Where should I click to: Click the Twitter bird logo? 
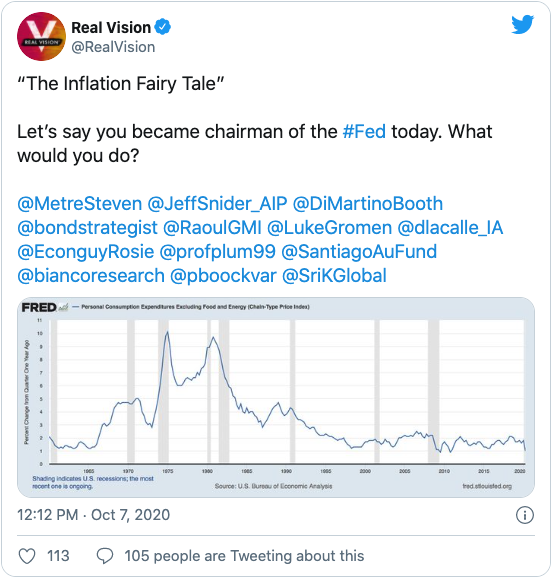point(522,24)
